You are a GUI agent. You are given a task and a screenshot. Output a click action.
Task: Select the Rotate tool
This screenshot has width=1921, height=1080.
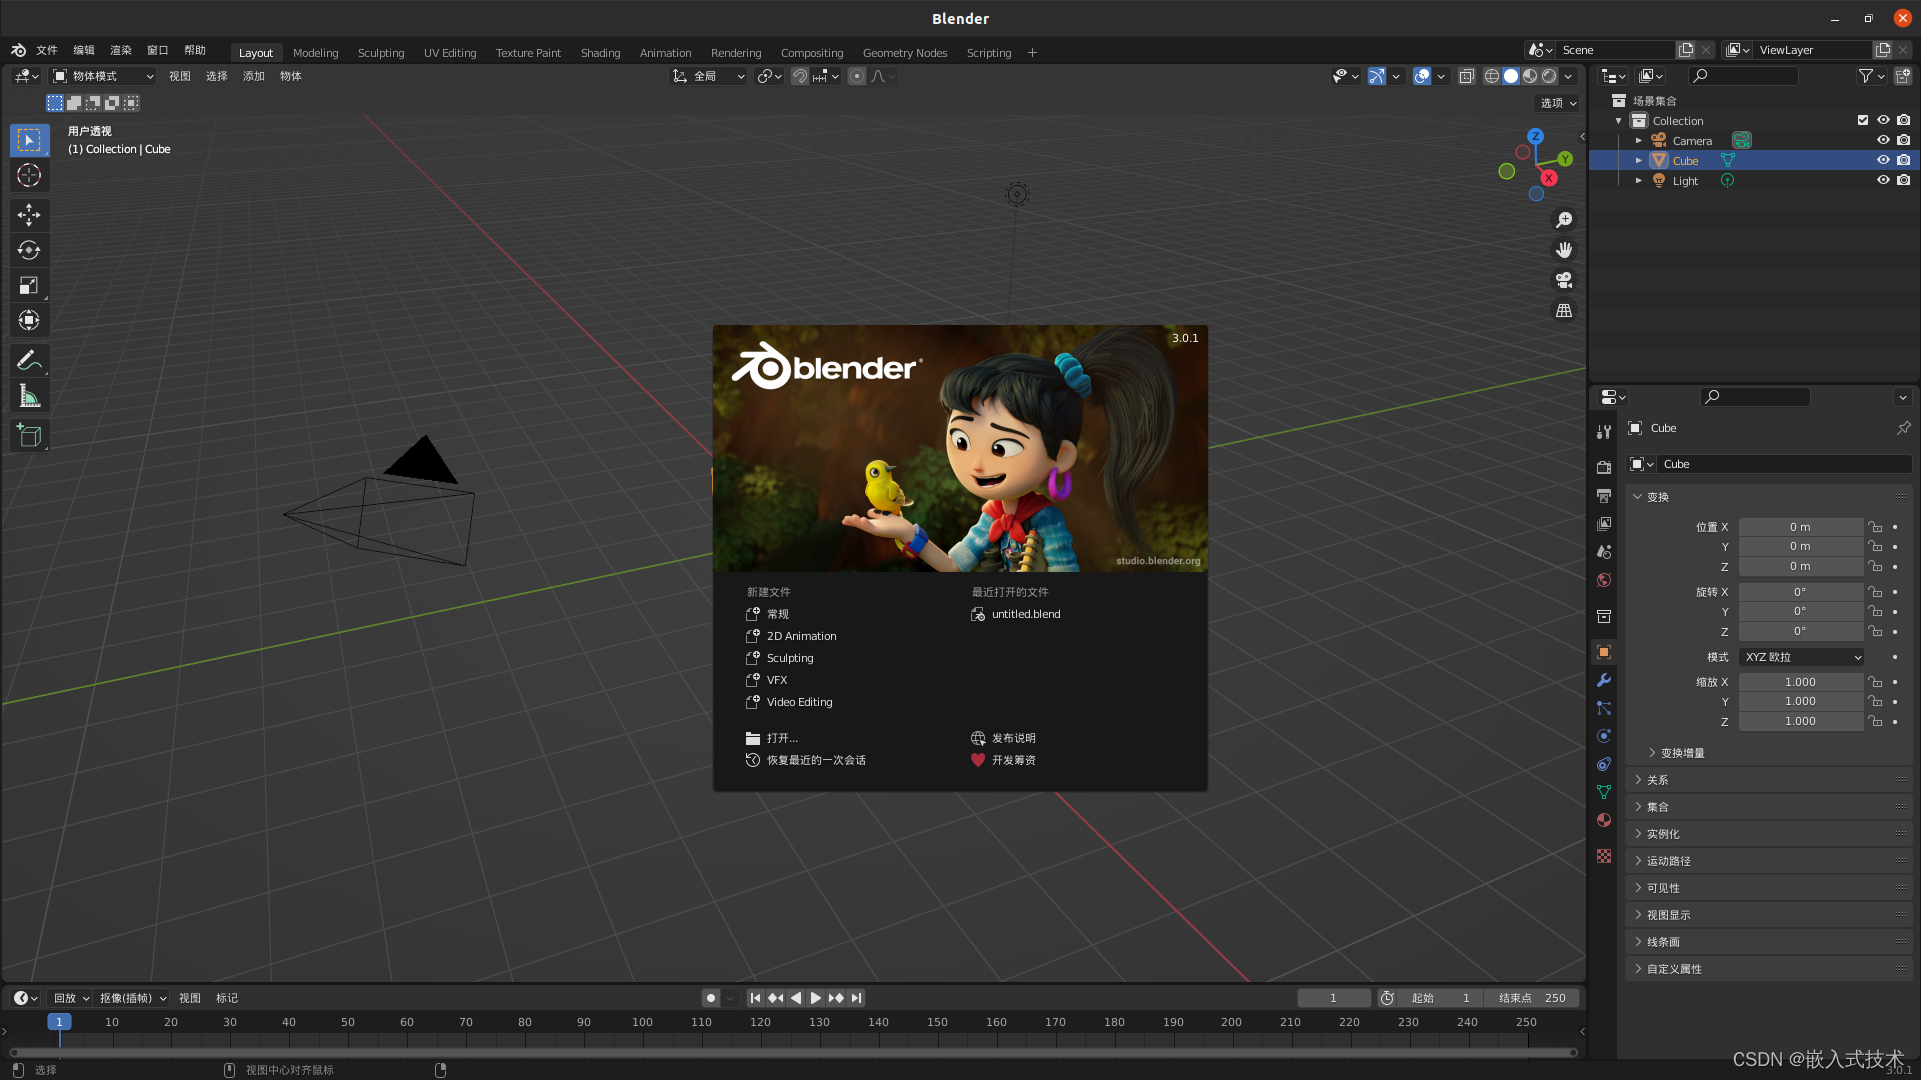[x=29, y=250]
